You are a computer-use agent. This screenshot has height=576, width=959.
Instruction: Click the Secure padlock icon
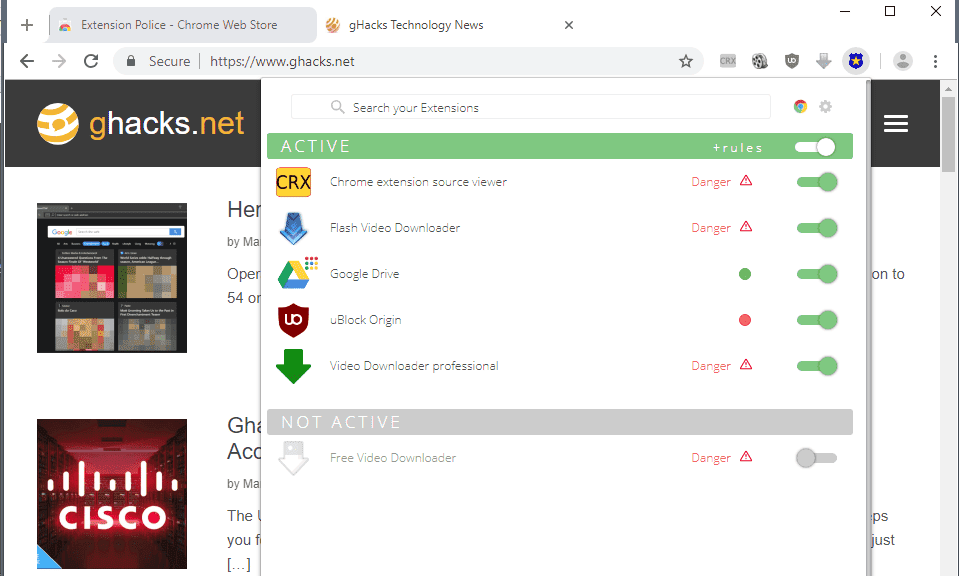pos(130,61)
